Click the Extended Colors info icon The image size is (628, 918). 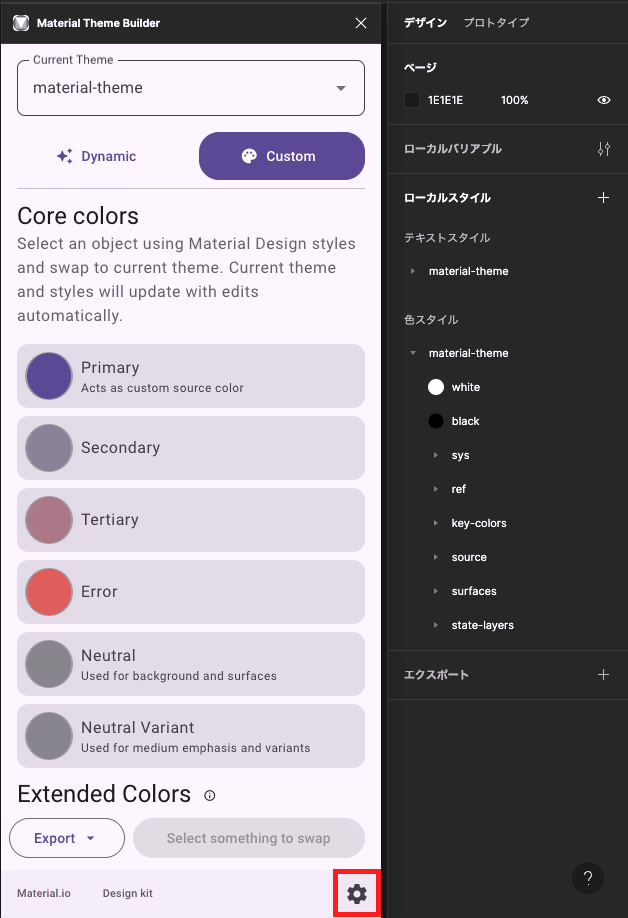[x=210, y=796]
